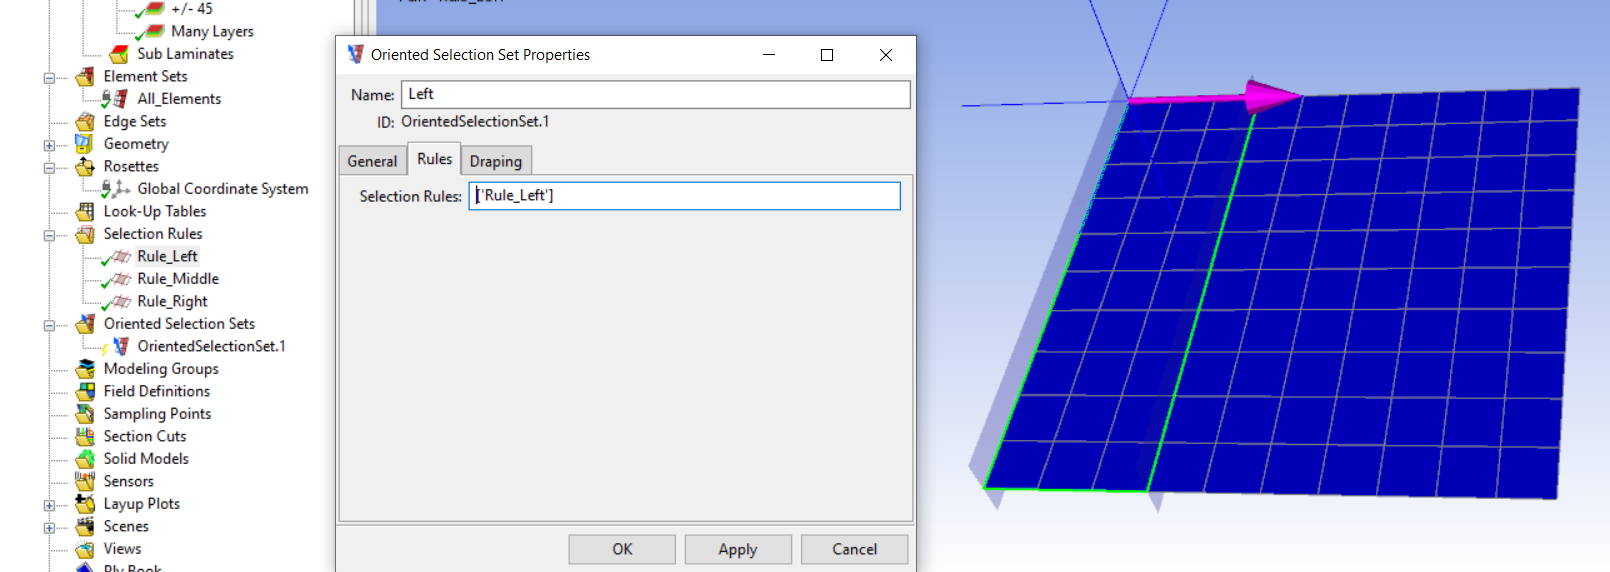The image size is (1610, 572).
Task: Click the Cancel button
Action: click(x=855, y=549)
